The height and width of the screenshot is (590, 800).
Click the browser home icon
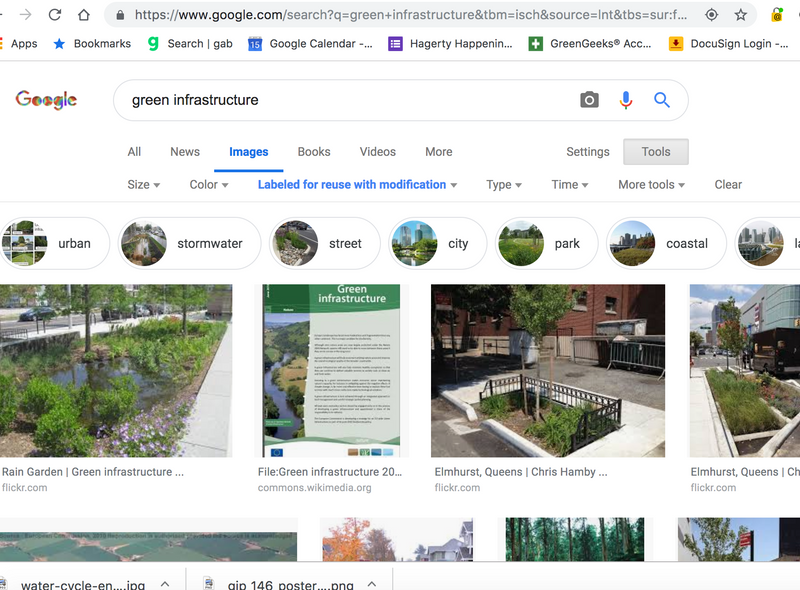(x=85, y=15)
